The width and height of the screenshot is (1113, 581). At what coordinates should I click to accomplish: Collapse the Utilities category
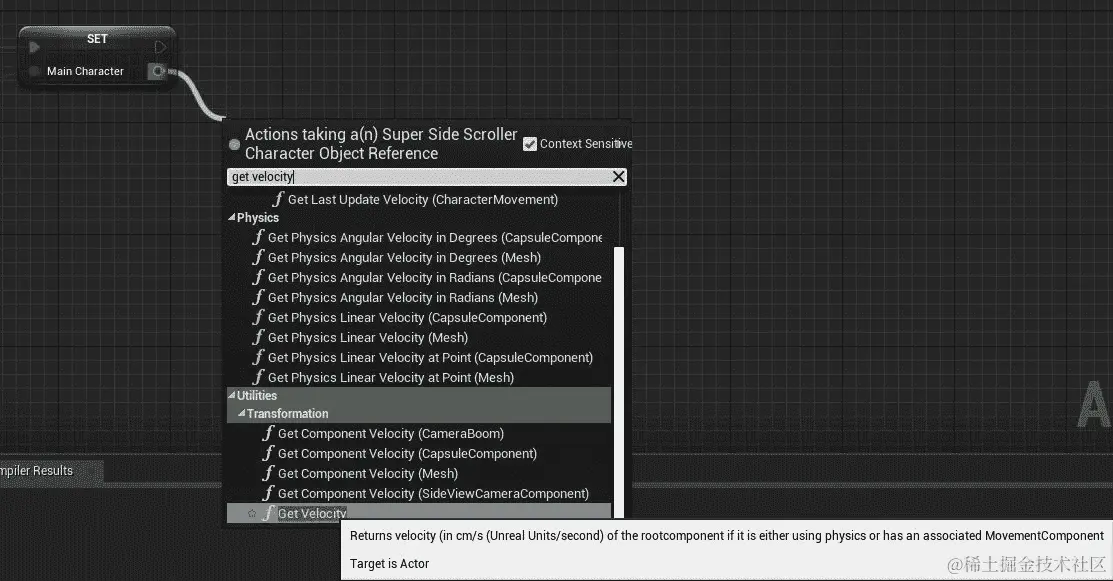[x=231, y=395]
